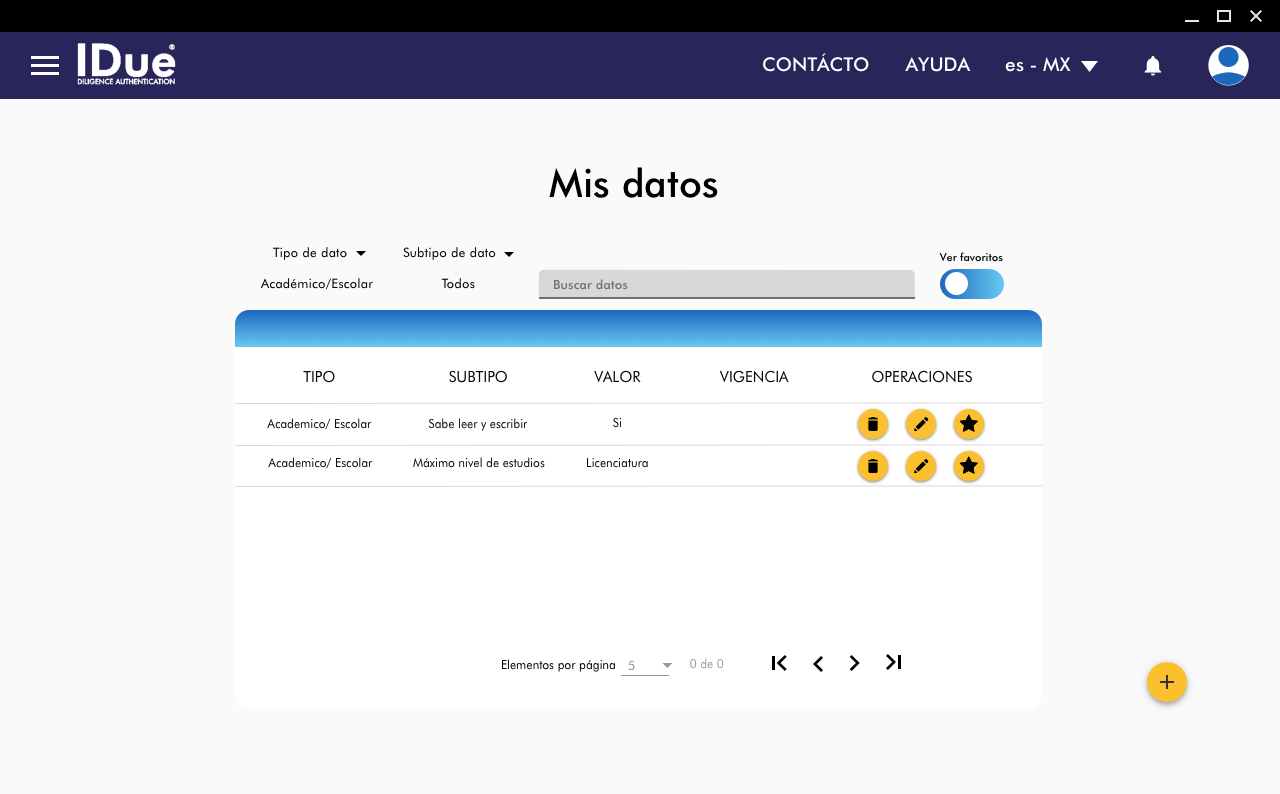1280x794 pixels.
Task: Expand the 'Subtipo de dato' dropdown
Action: (458, 253)
